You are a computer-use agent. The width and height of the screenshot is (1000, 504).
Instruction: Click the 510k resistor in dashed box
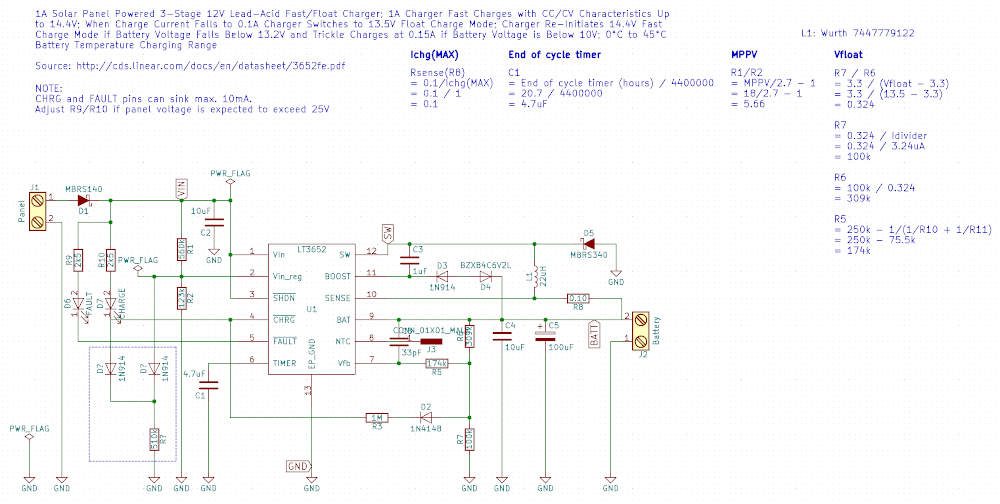pos(154,440)
